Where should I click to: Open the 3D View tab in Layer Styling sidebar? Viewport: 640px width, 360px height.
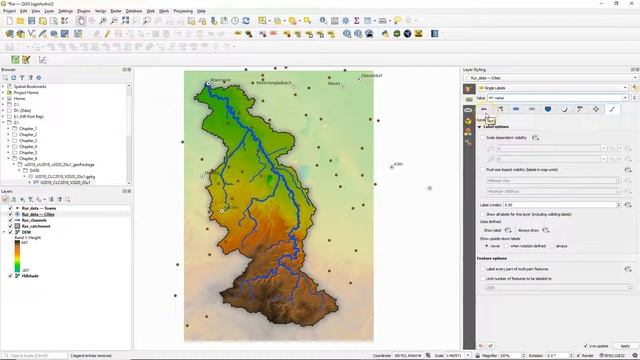click(x=468, y=121)
